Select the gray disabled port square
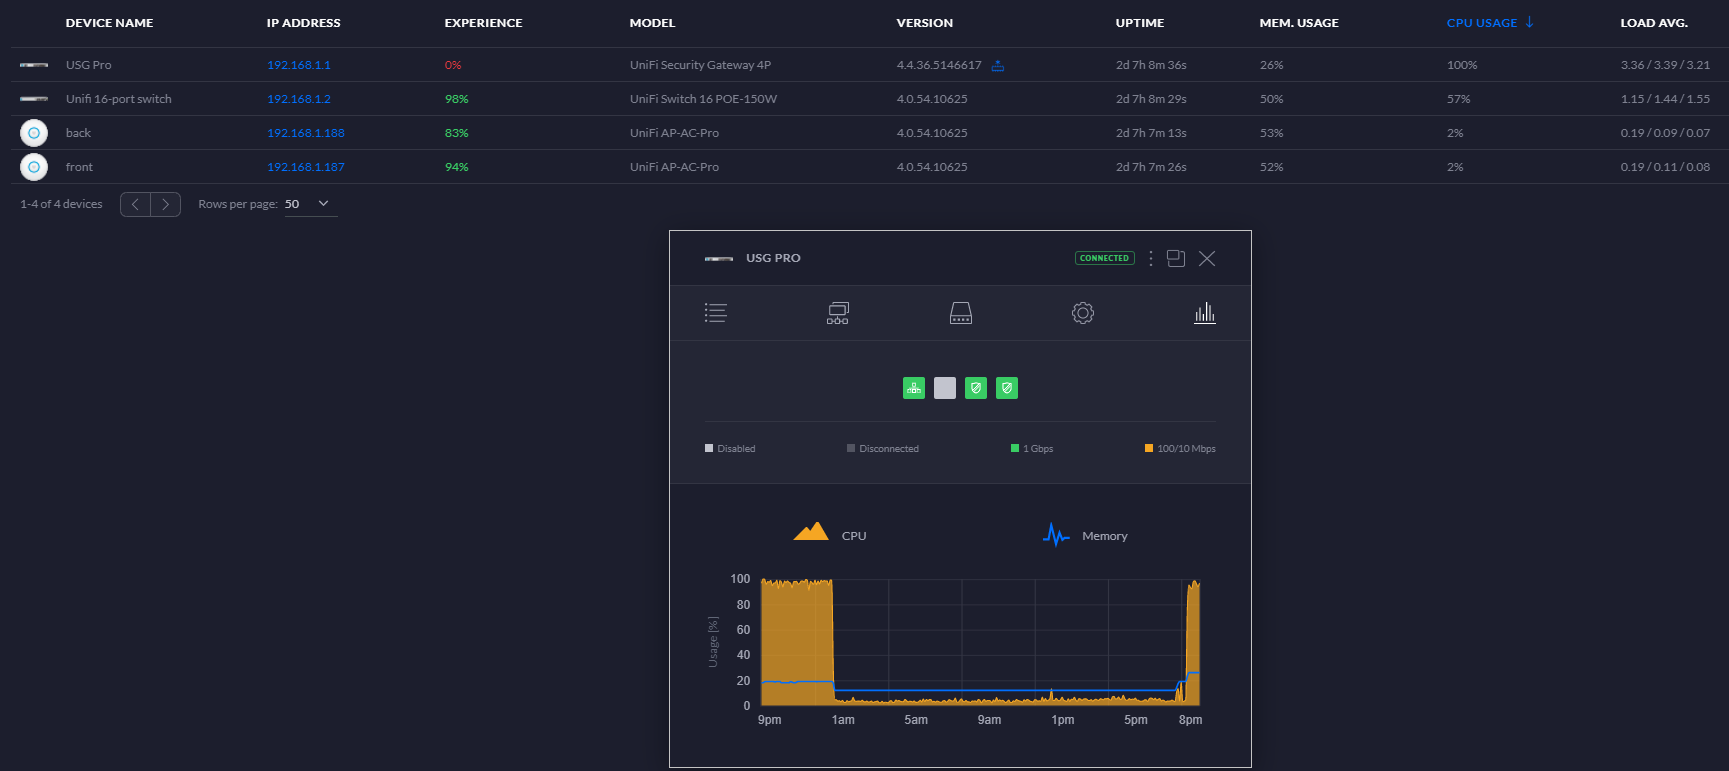The image size is (1729, 771). pyautogui.click(x=945, y=388)
